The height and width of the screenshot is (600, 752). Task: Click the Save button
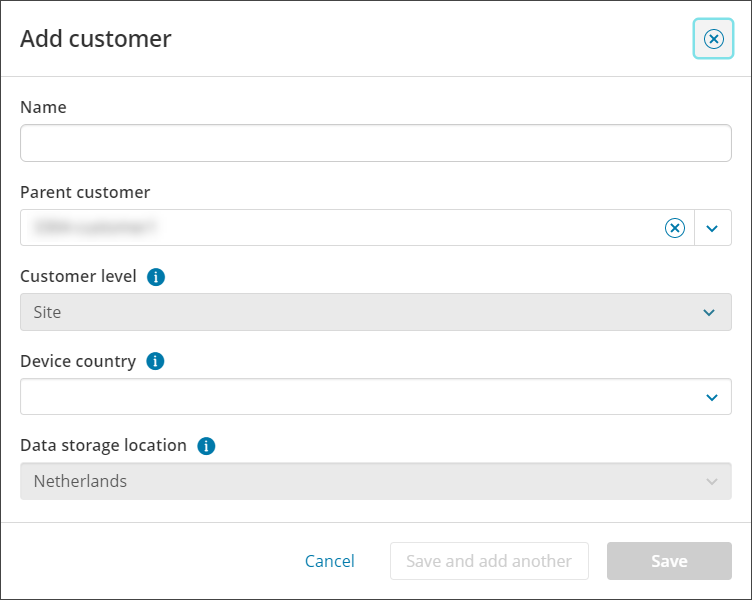click(668, 561)
